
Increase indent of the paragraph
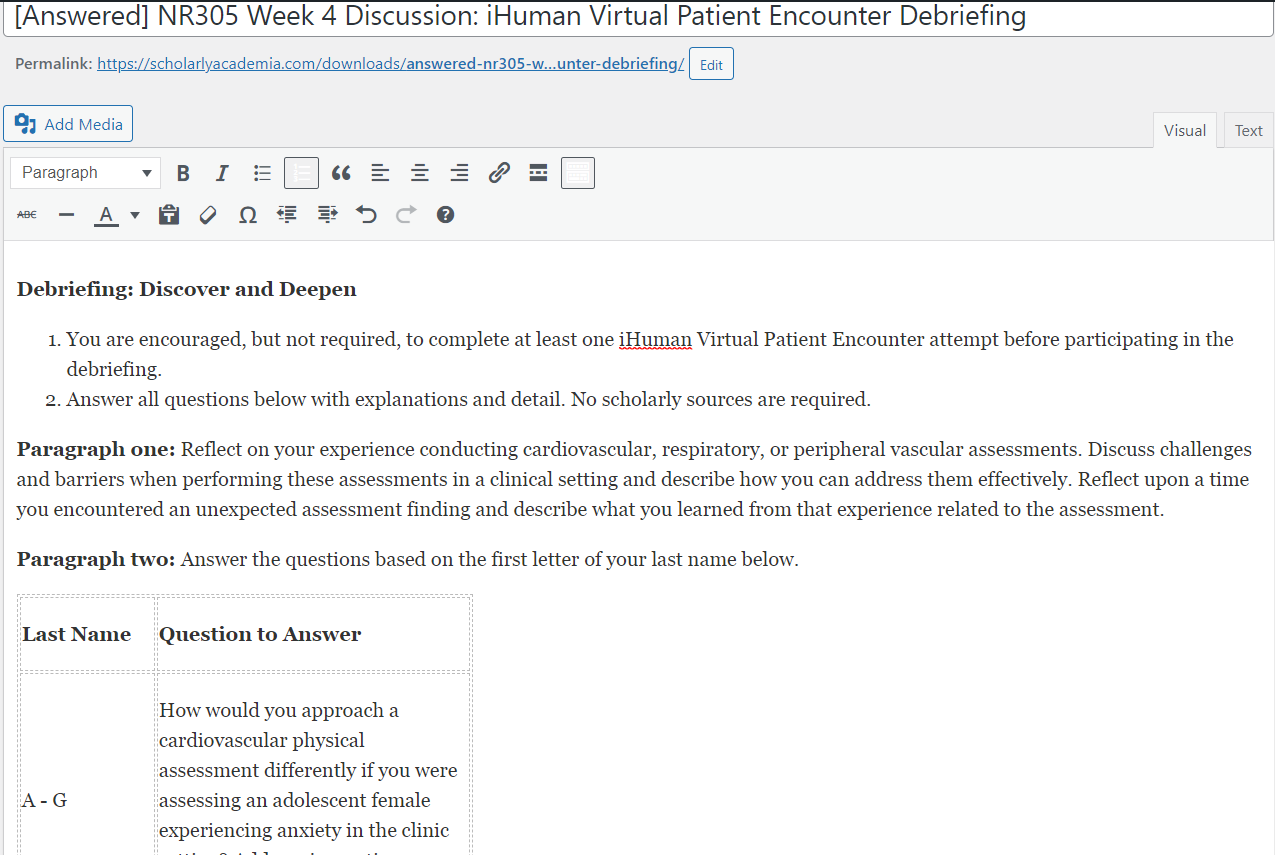(327, 215)
